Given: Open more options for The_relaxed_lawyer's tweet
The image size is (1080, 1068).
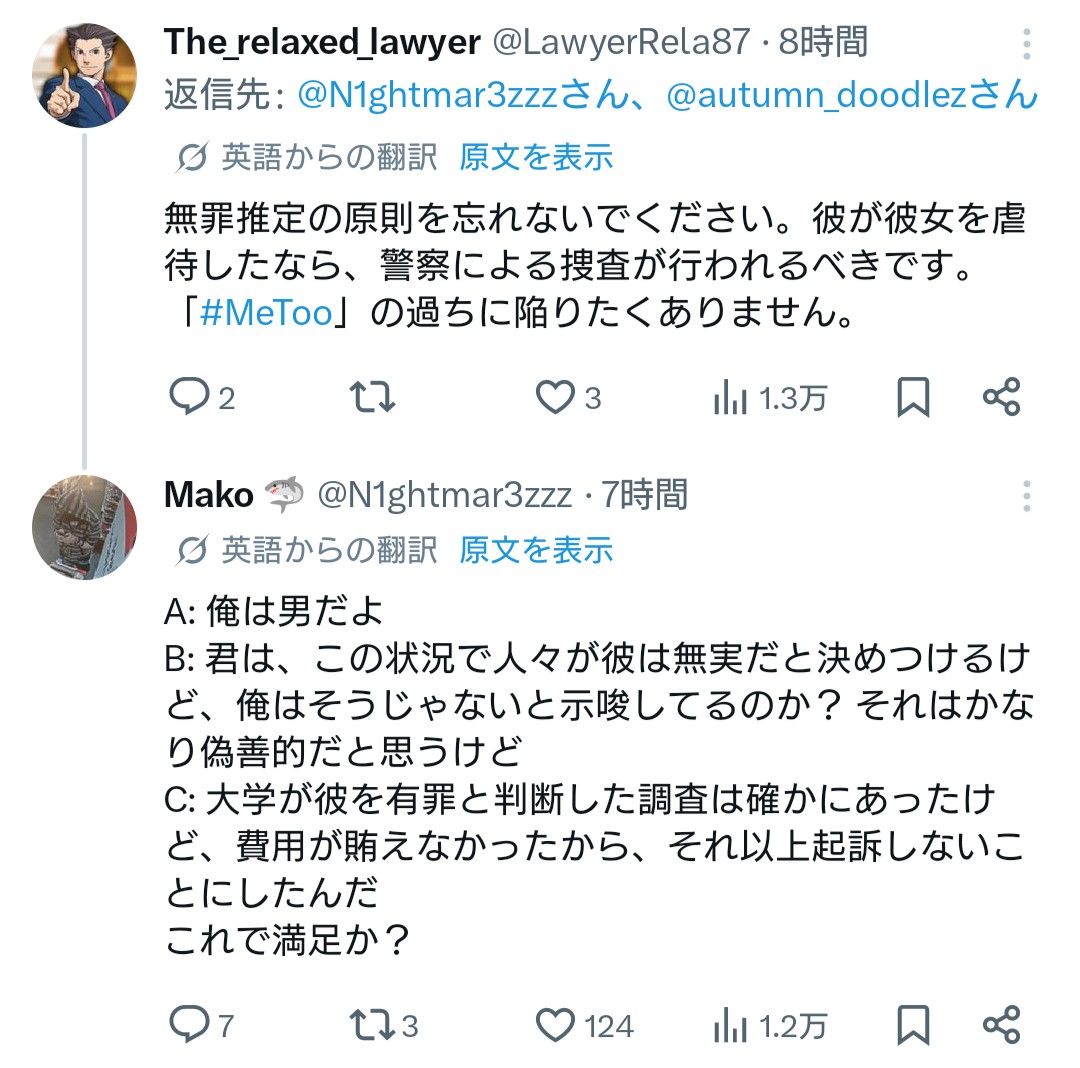Looking at the screenshot, I should coord(1027,44).
